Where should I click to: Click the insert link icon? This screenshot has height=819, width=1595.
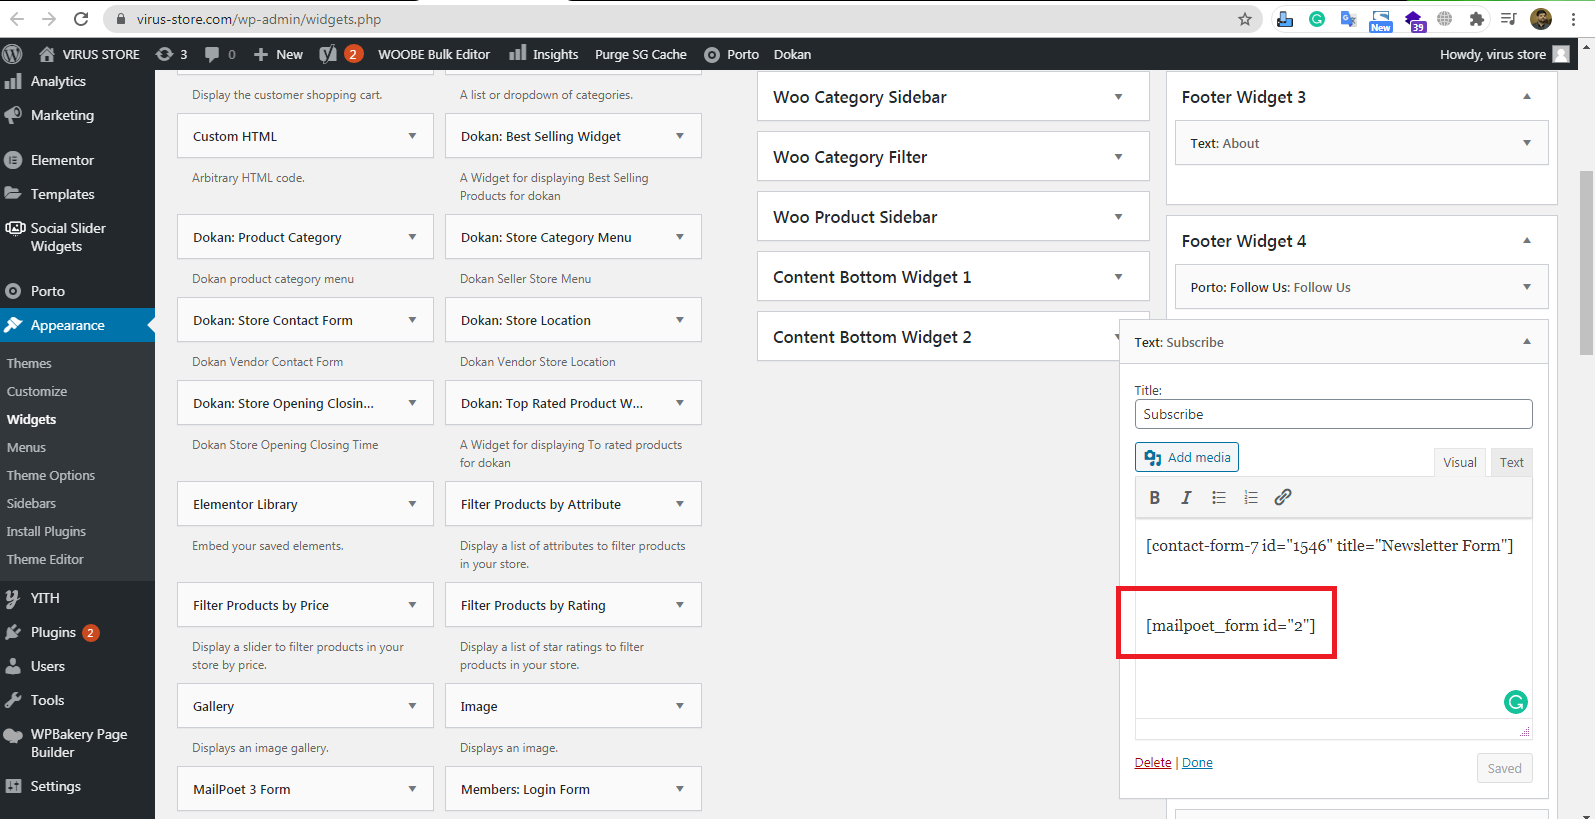point(1283,497)
